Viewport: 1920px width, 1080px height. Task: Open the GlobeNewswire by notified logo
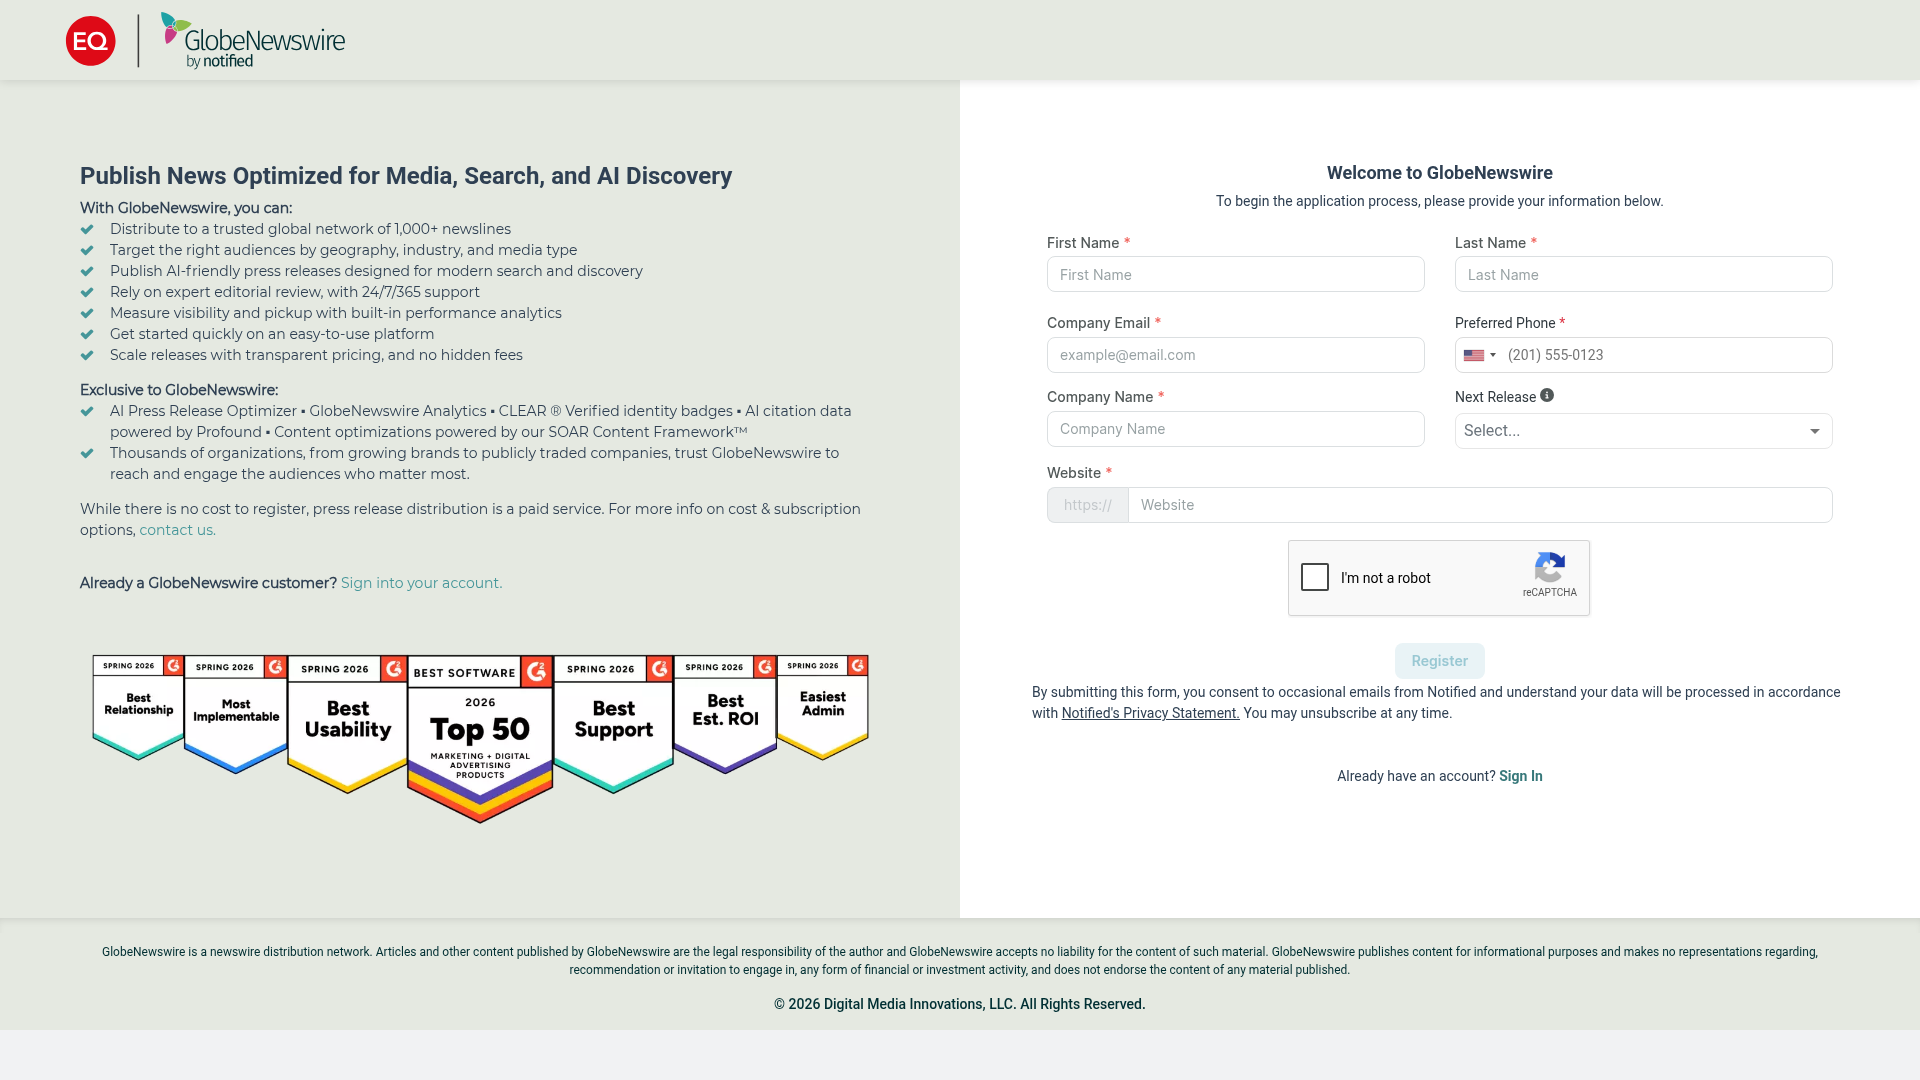[253, 41]
